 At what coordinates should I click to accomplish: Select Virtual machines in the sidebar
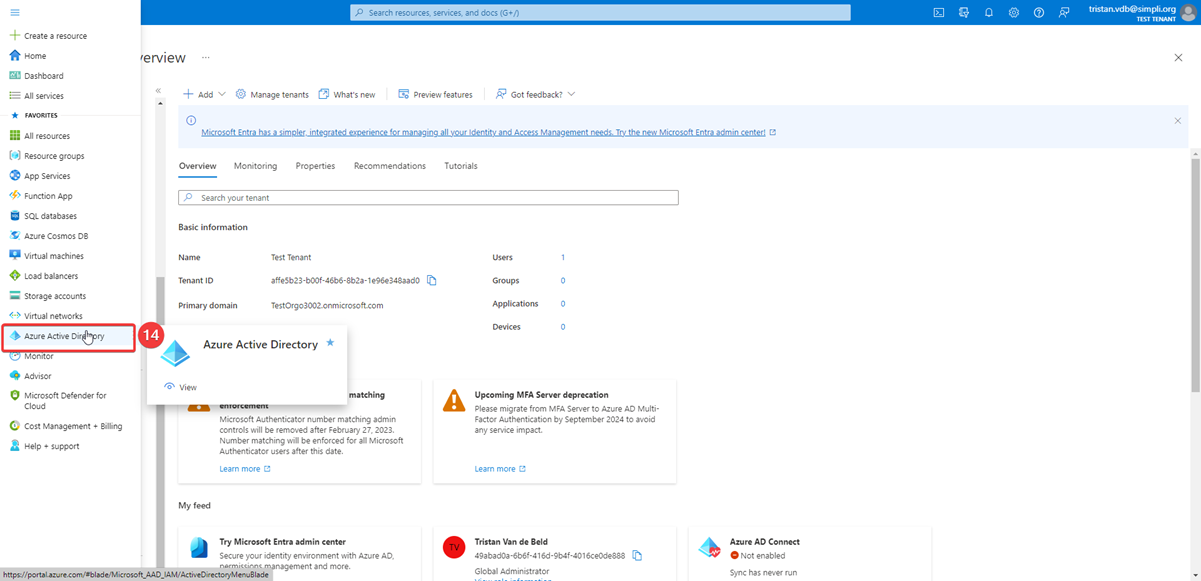pos(57,255)
